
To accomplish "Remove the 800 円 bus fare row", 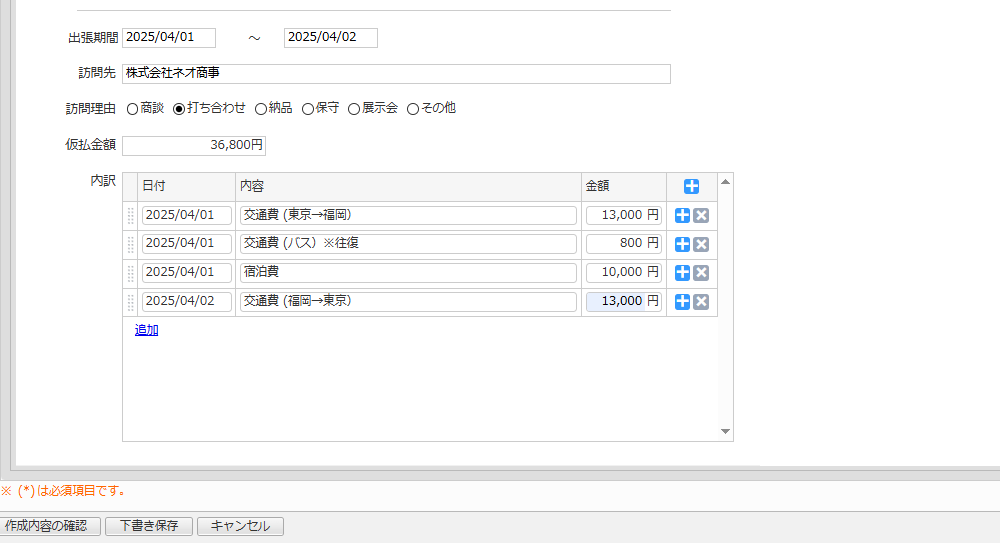I will [701, 244].
